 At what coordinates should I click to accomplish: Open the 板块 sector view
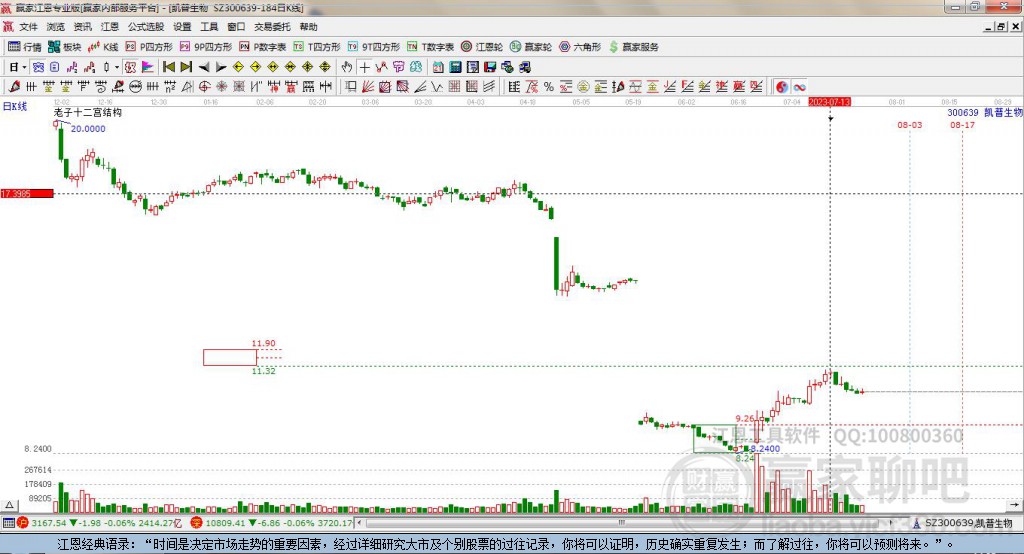tap(65, 47)
